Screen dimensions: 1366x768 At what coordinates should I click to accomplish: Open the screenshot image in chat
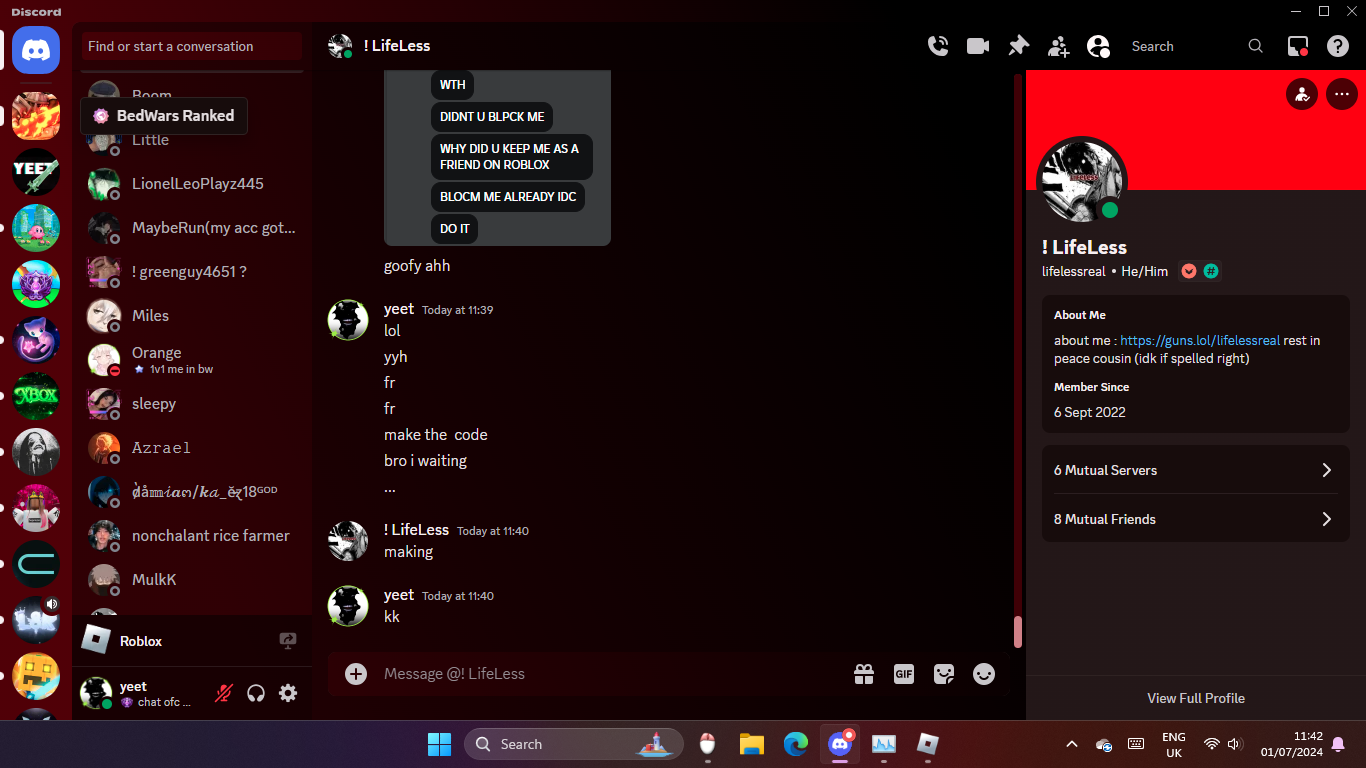pos(497,158)
